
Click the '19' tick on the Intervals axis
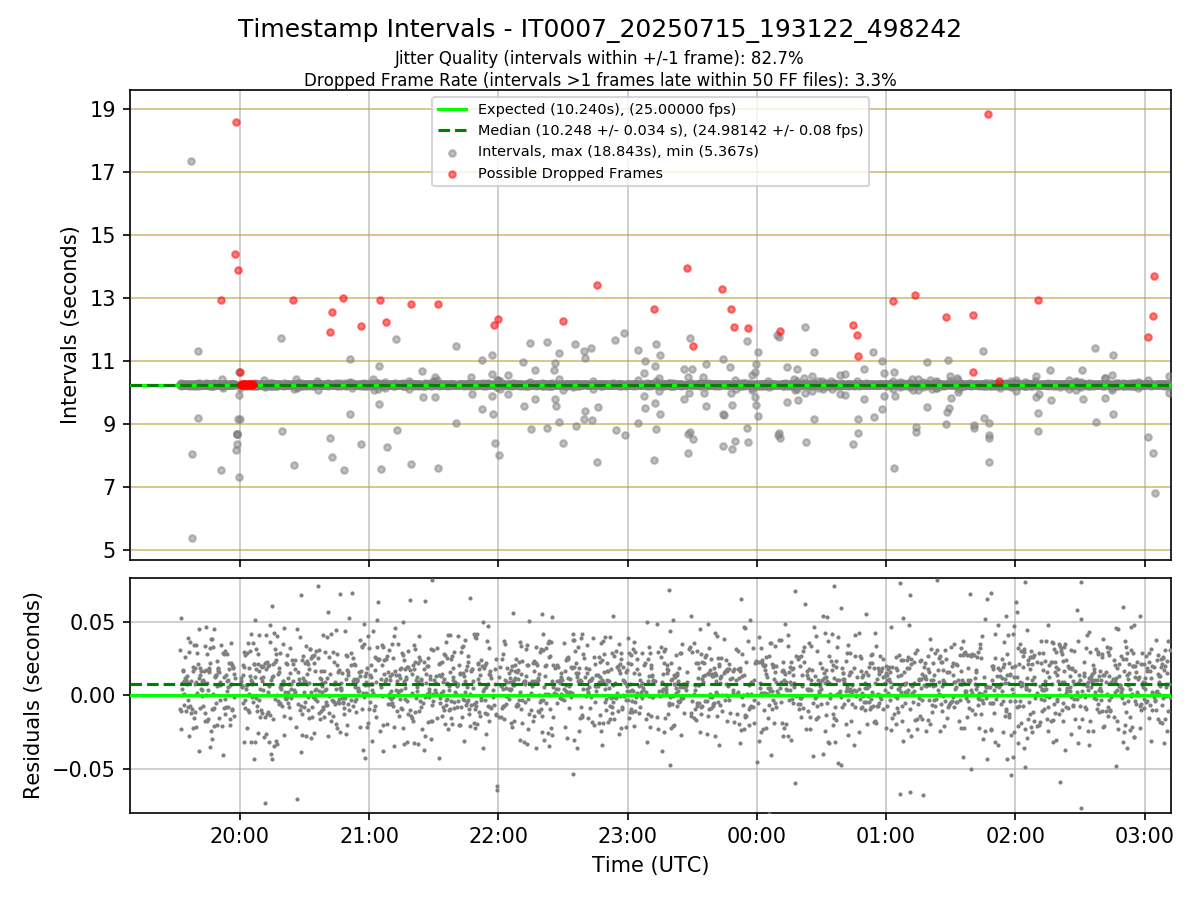tap(105, 109)
